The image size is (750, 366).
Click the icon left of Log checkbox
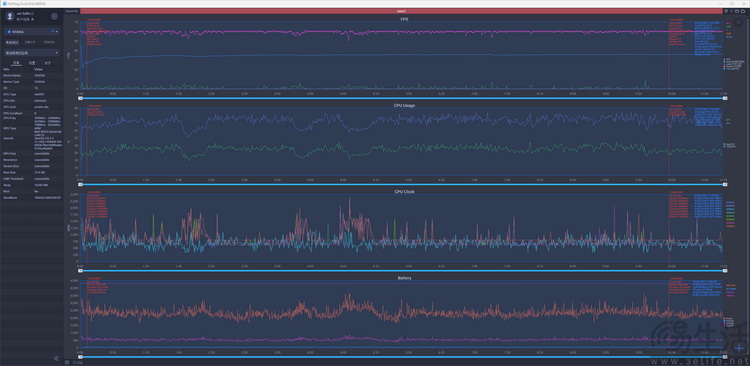pyautogui.click(x=67, y=362)
